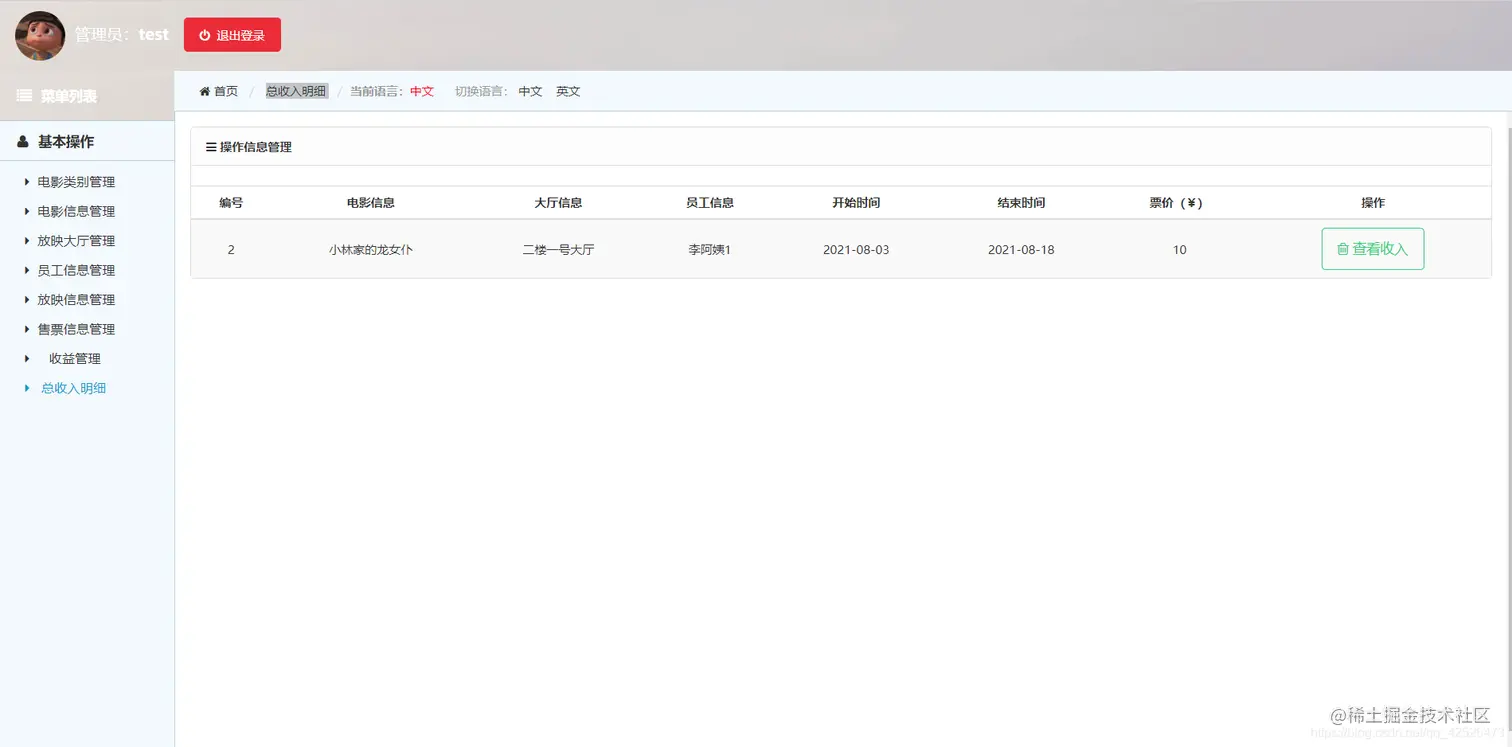Image resolution: width=1512 pixels, height=747 pixels.
Task: Click the 电影信息 column header
Action: click(x=371, y=203)
